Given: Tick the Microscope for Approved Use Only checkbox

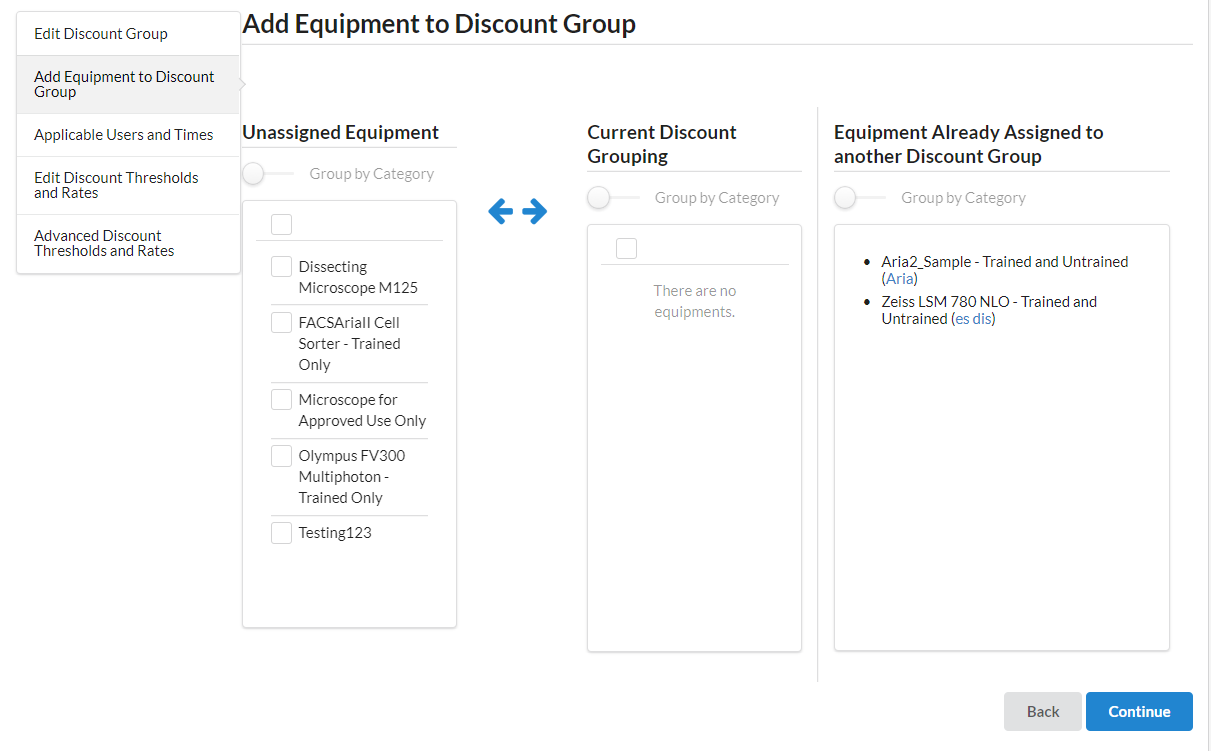Looking at the screenshot, I should 282,400.
